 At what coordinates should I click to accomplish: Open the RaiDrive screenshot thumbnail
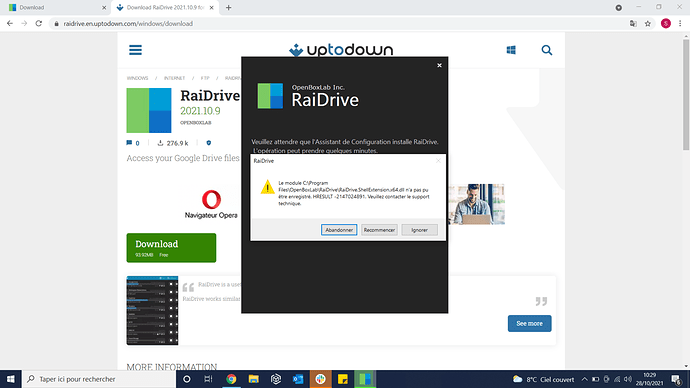pyautogui.click(x=152, y=311)
